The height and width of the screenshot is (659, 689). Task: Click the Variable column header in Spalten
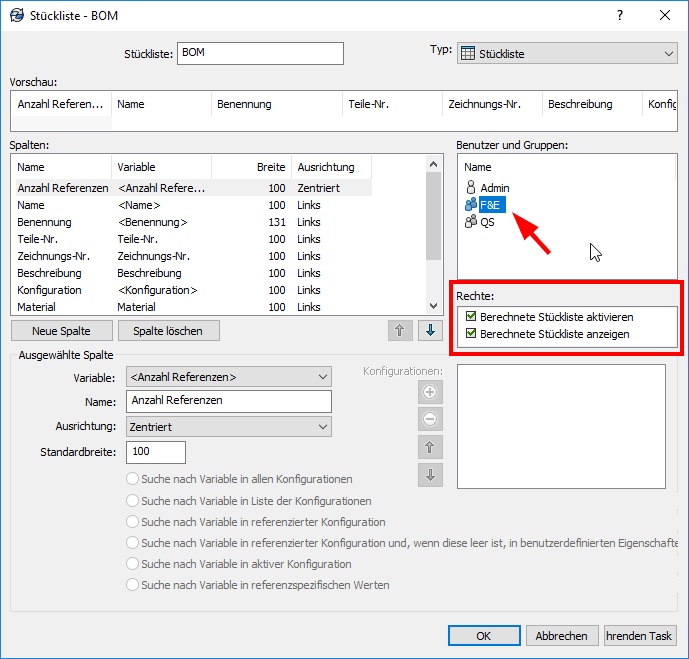[x=136, y=167]
